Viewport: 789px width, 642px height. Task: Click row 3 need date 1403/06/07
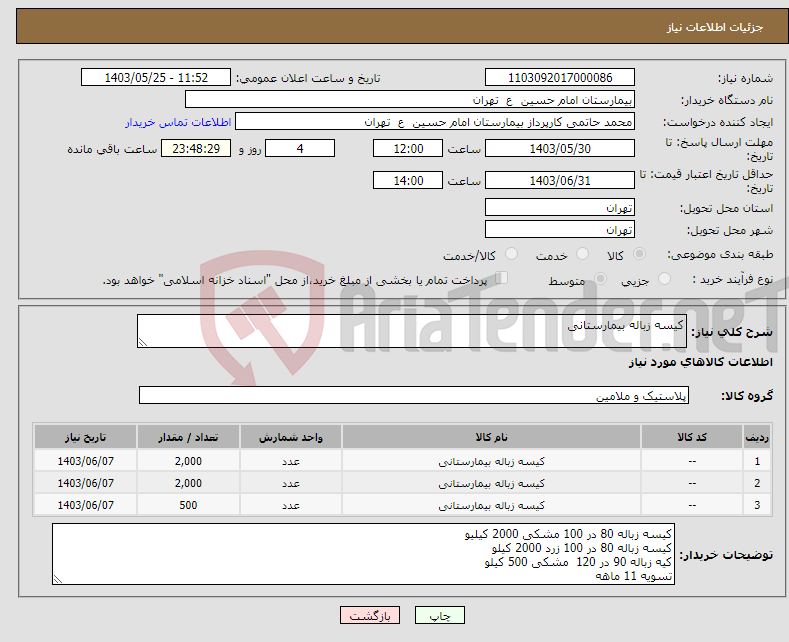(x=86, y=505)
